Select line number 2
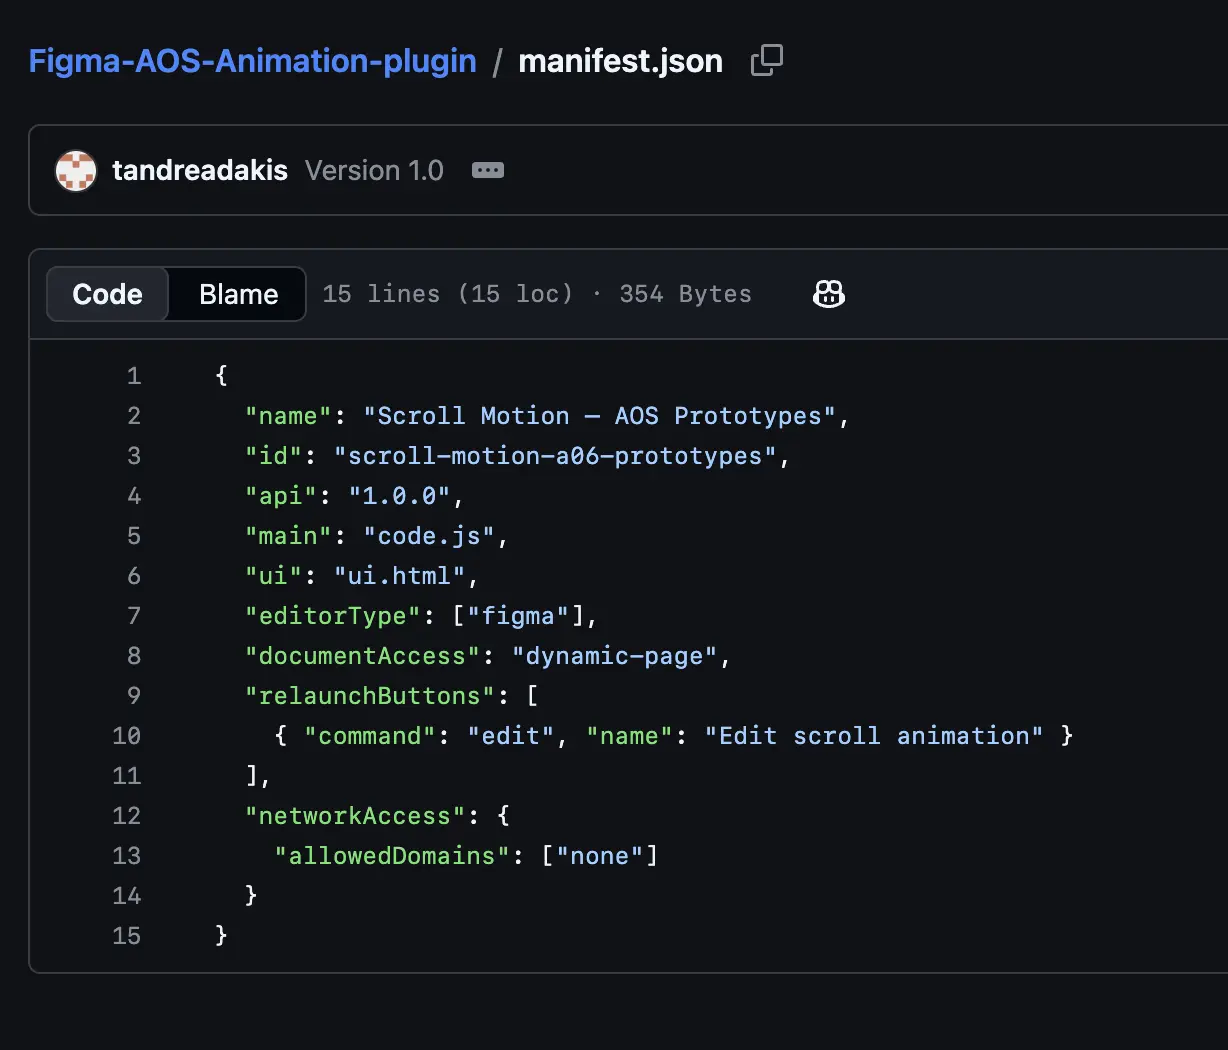The image size is (1228, 1050). (x=134, y=416)
